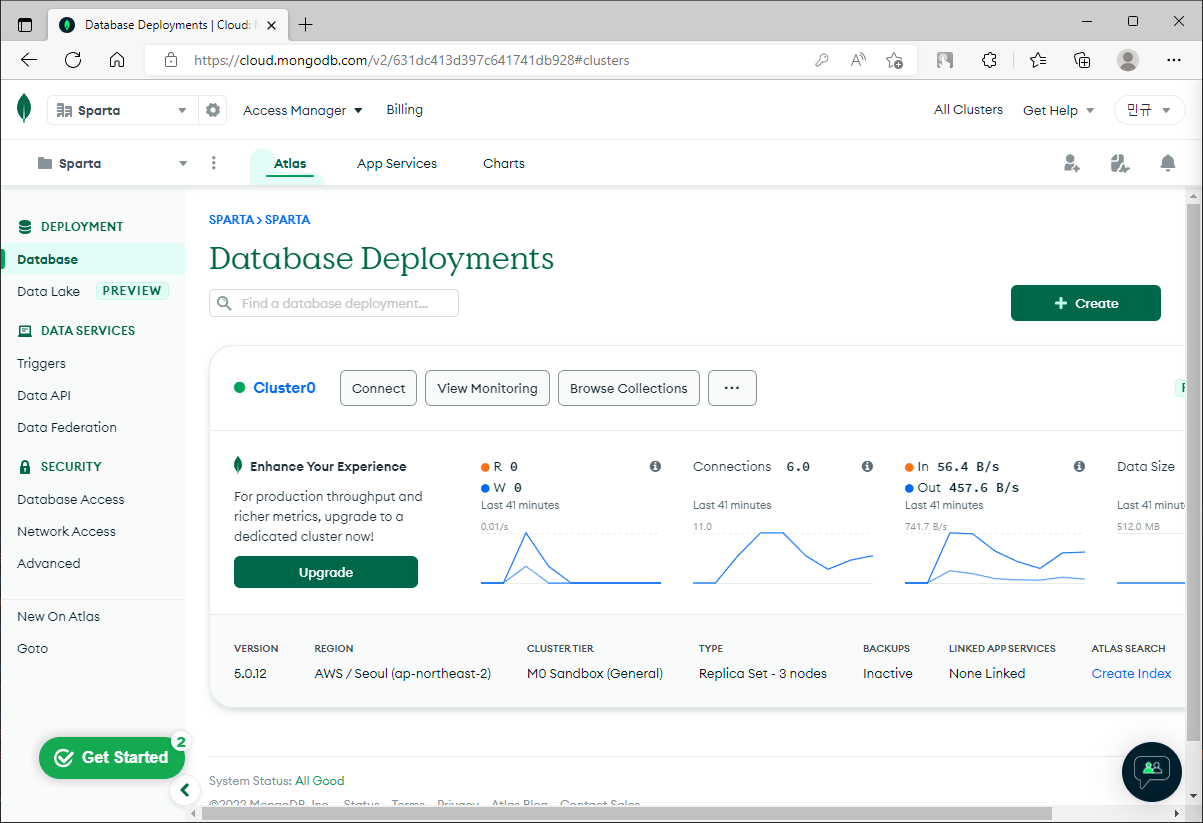Click the Connections history chart

tap(783, 558)
